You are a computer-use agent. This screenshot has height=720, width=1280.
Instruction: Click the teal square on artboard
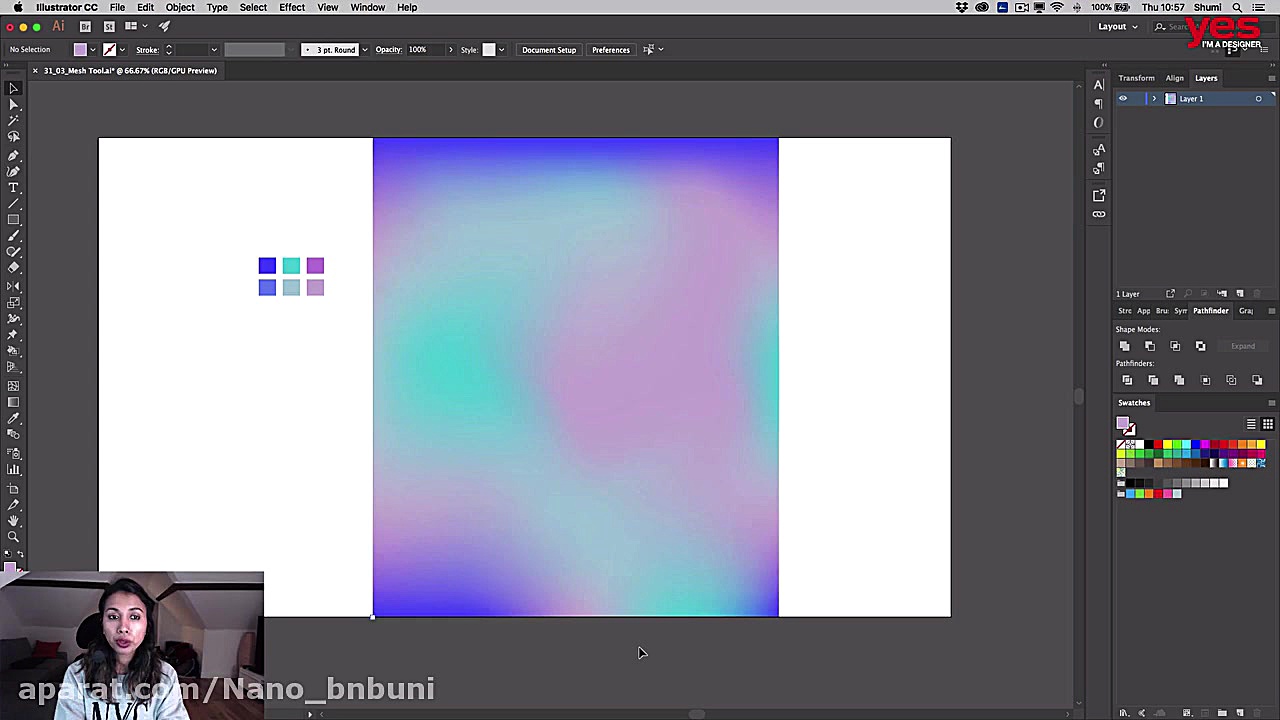291,265
